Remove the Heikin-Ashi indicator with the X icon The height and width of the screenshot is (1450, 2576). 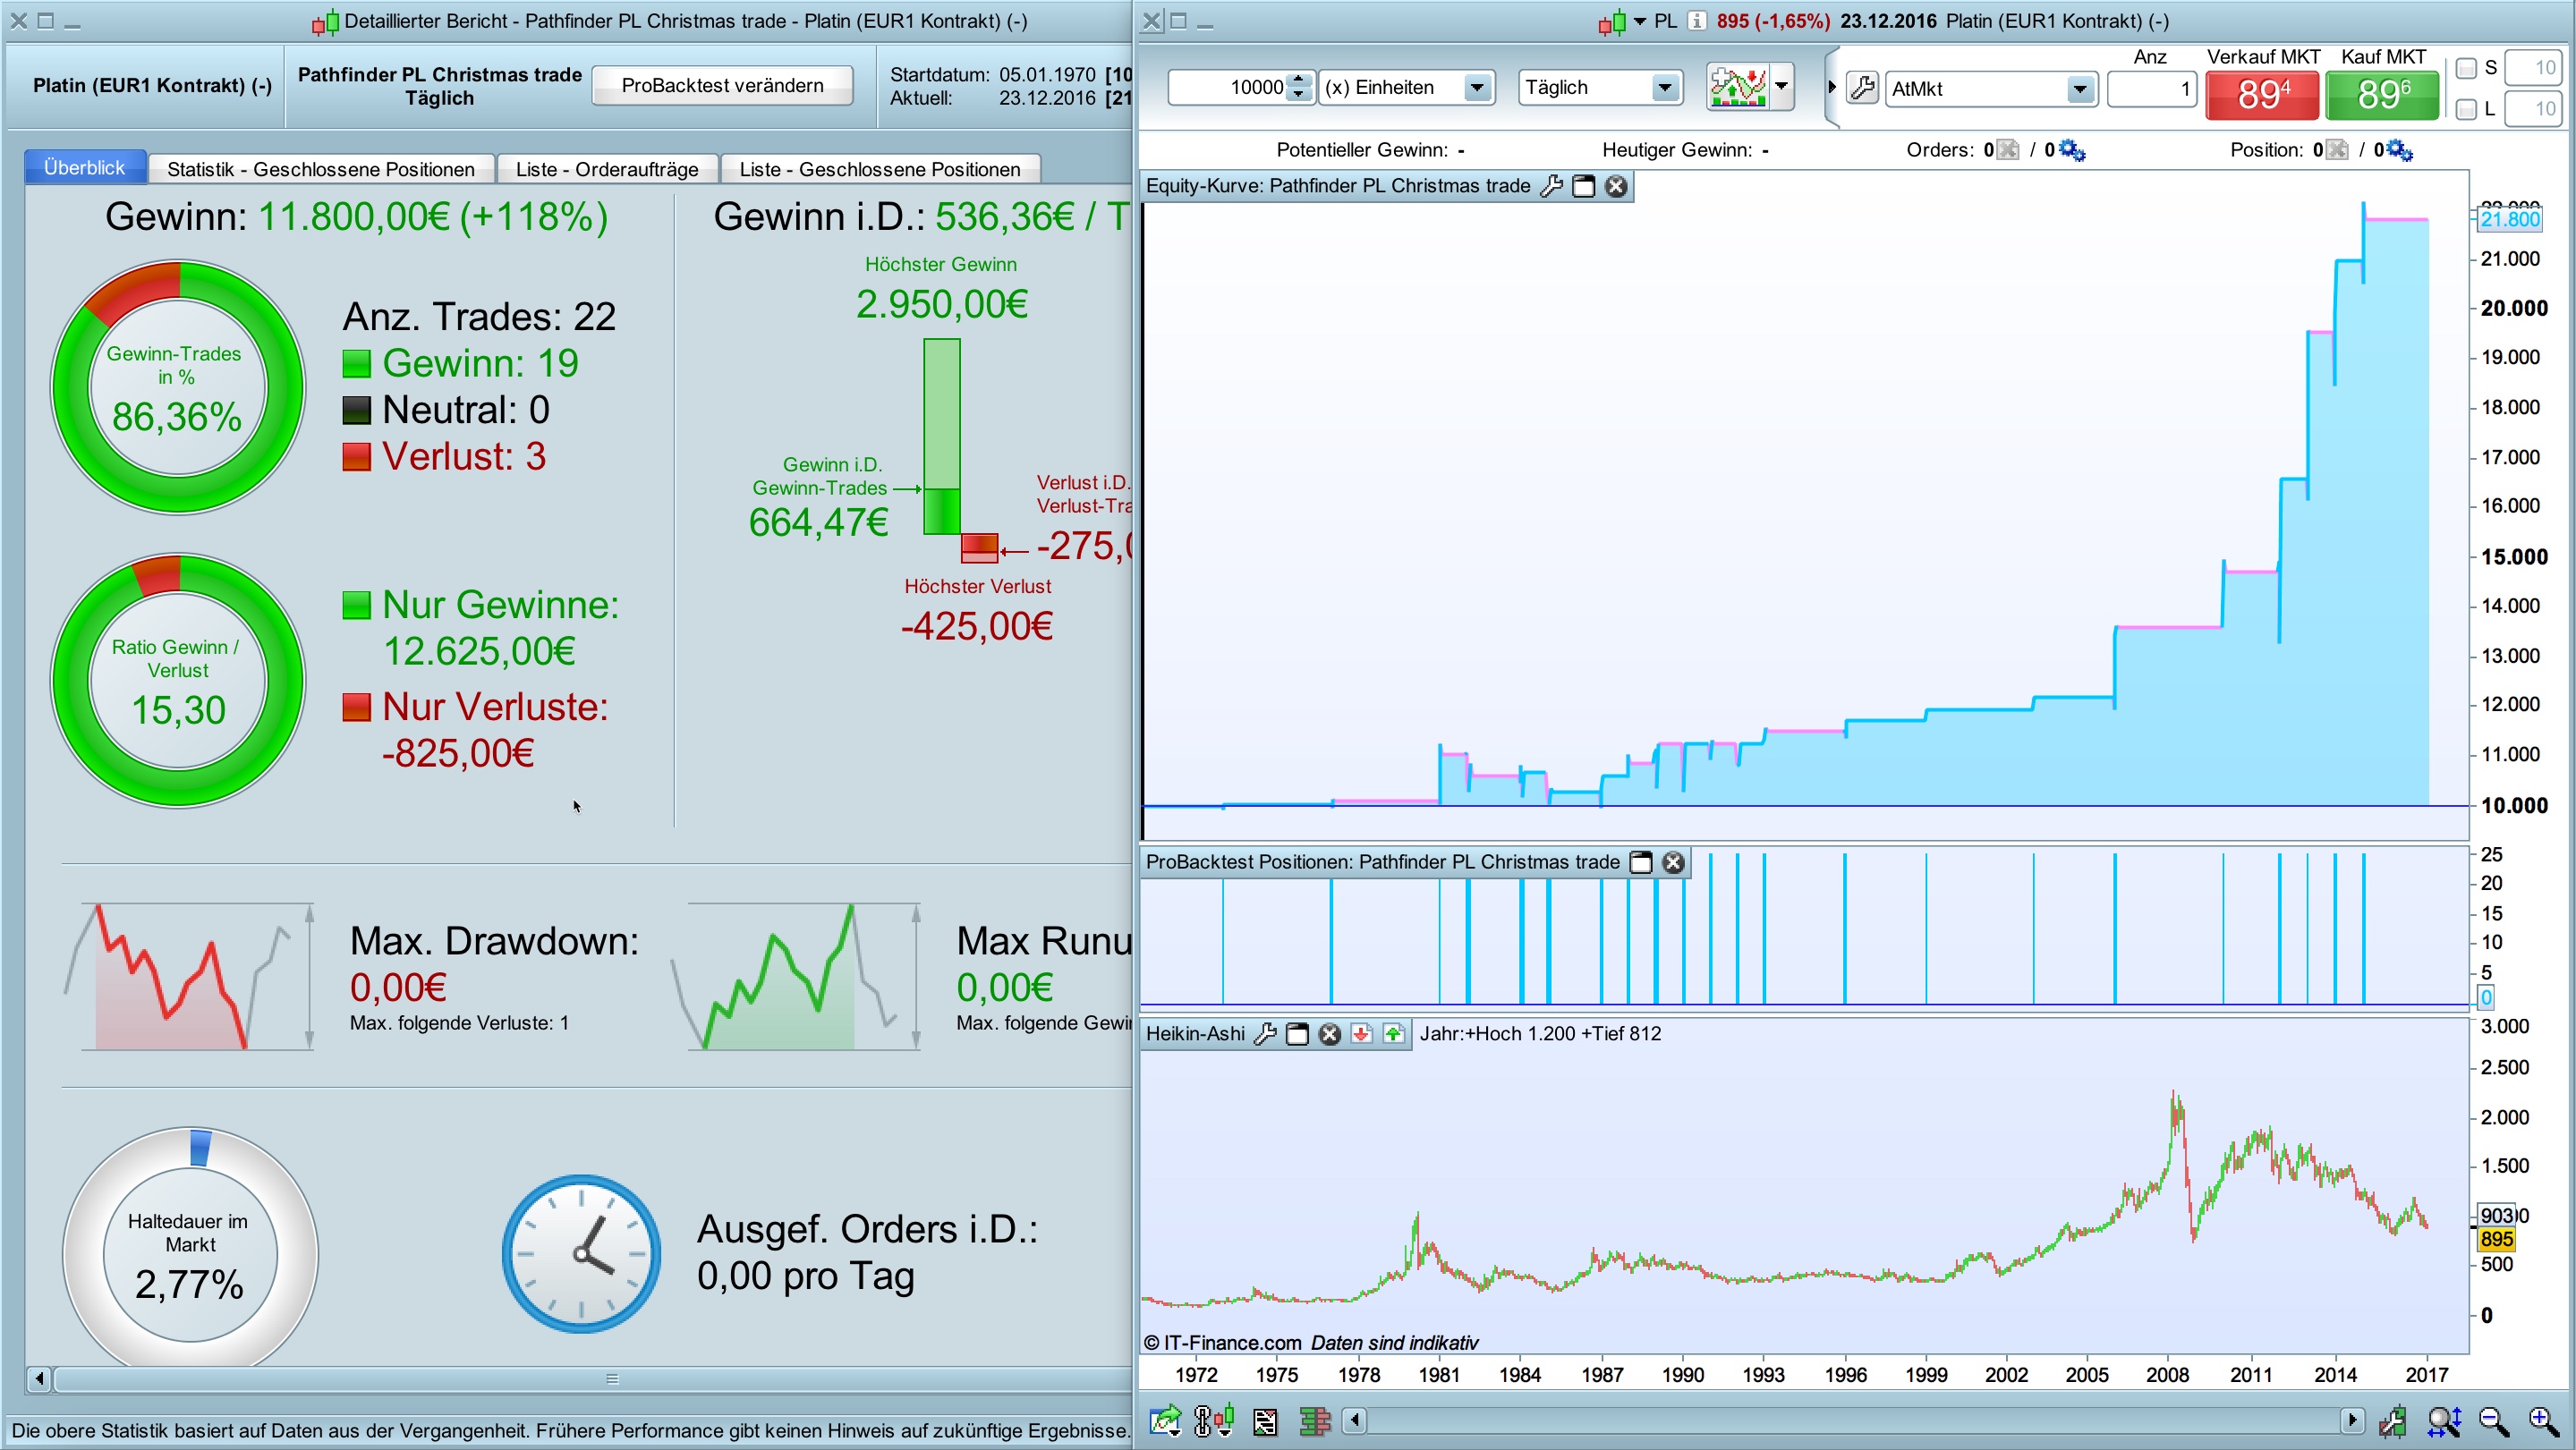(x=1329, y=1034)
